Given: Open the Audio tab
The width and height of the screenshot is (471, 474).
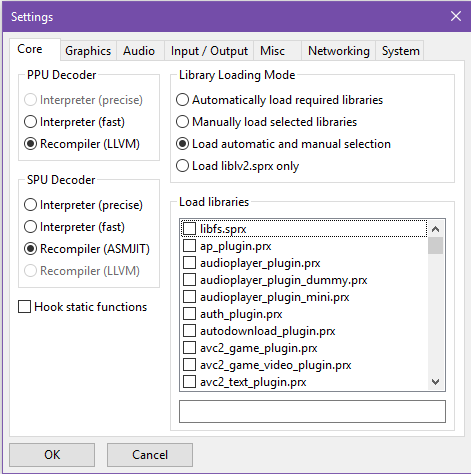Looking at the screenshot, I should pos(139,51).
